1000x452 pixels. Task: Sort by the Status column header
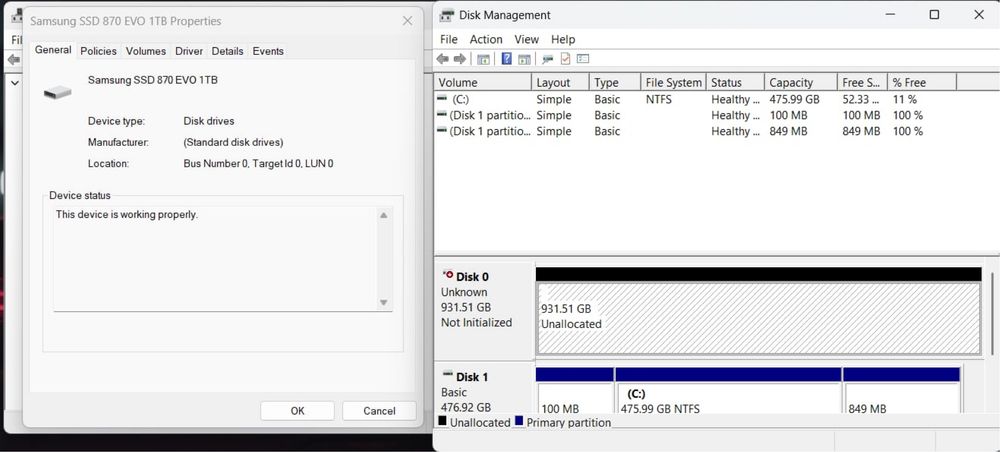pyautogui.click(x=735, y=82)
